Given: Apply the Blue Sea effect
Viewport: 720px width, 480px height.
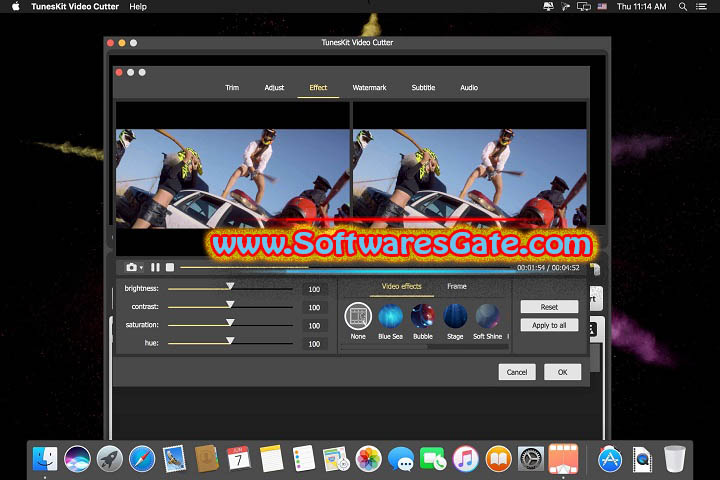Looking at the screenshot, I should (x=390, y=321).
